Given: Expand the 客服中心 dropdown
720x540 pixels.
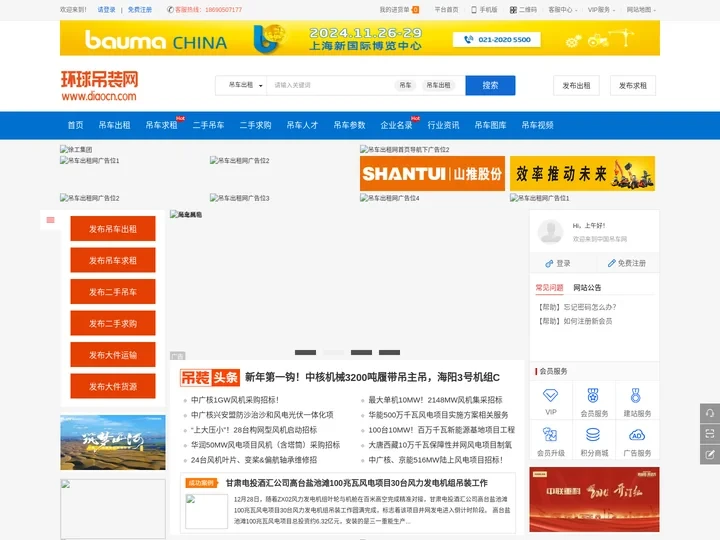Looking at the screenshot, I should pyautogui.click(x=562, y=10).
